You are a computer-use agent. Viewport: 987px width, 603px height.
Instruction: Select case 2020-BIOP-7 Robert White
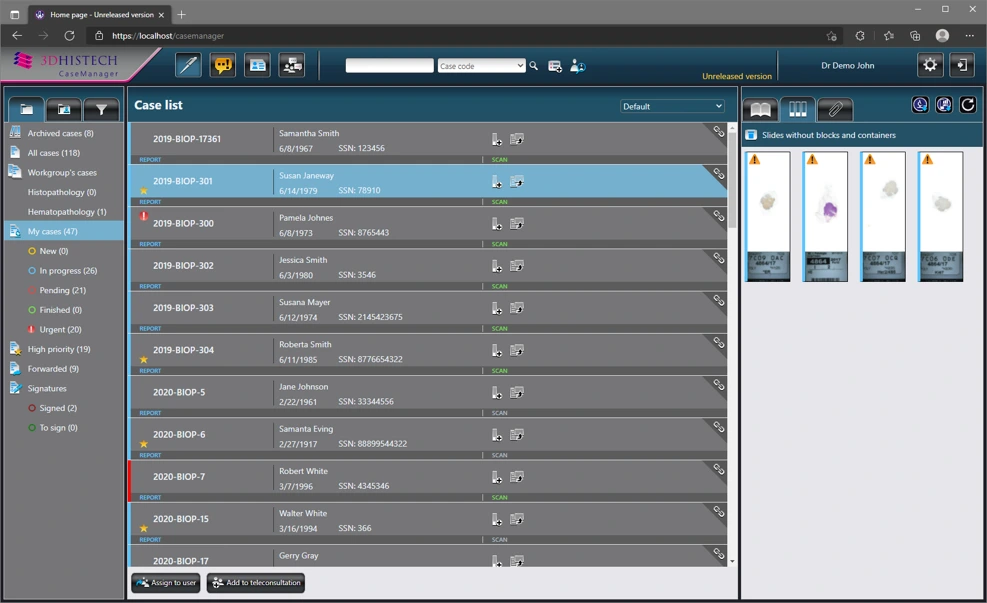click(x=428, y=481)
